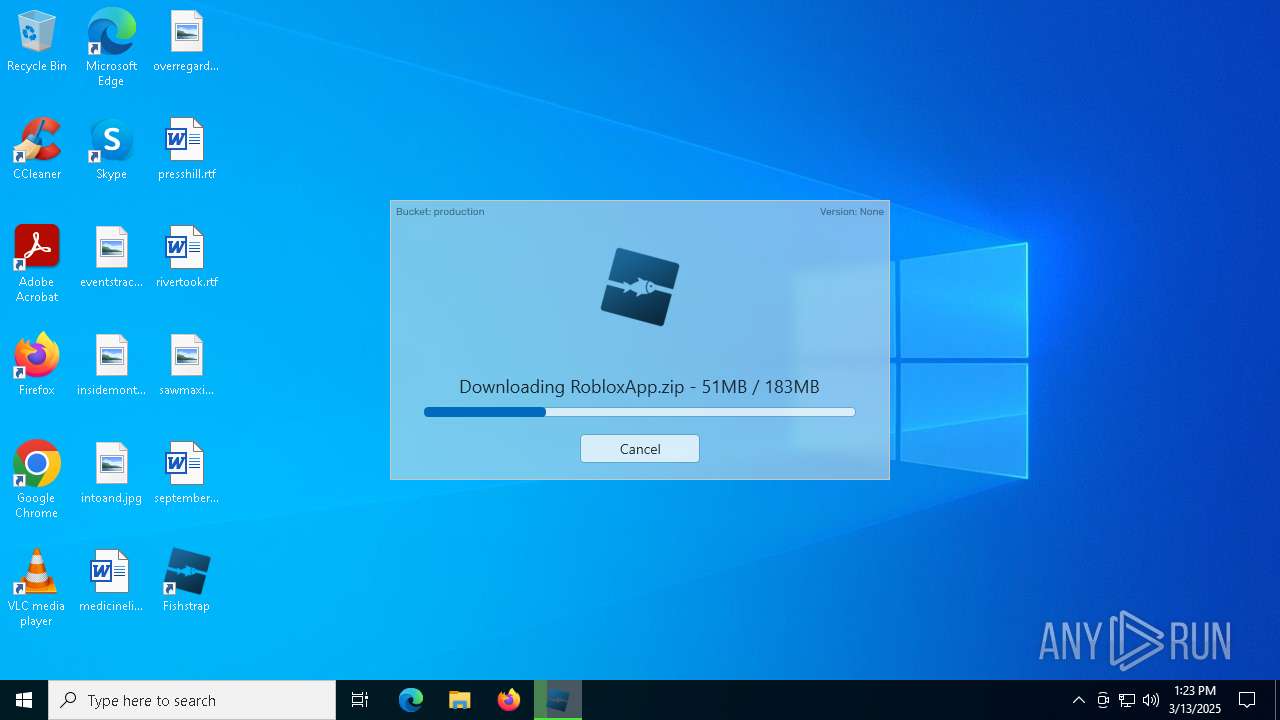The image size is (1280, 720).
Task: Select the Fishstrap desktop shortcut
Action: pyautogui.click(x=186, y=582)
